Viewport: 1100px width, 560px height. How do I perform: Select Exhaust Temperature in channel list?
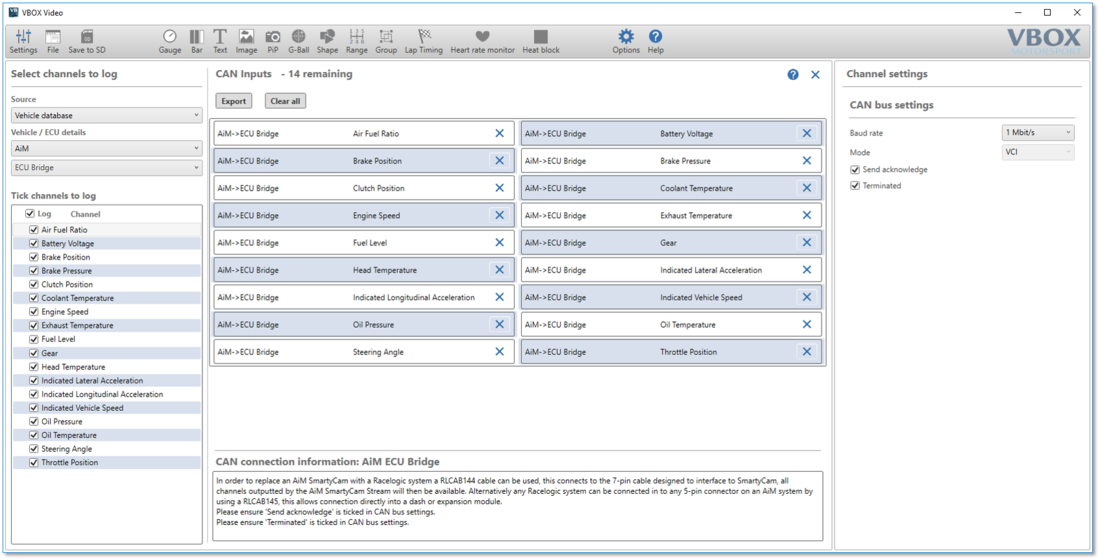click(x=107, y=326)
